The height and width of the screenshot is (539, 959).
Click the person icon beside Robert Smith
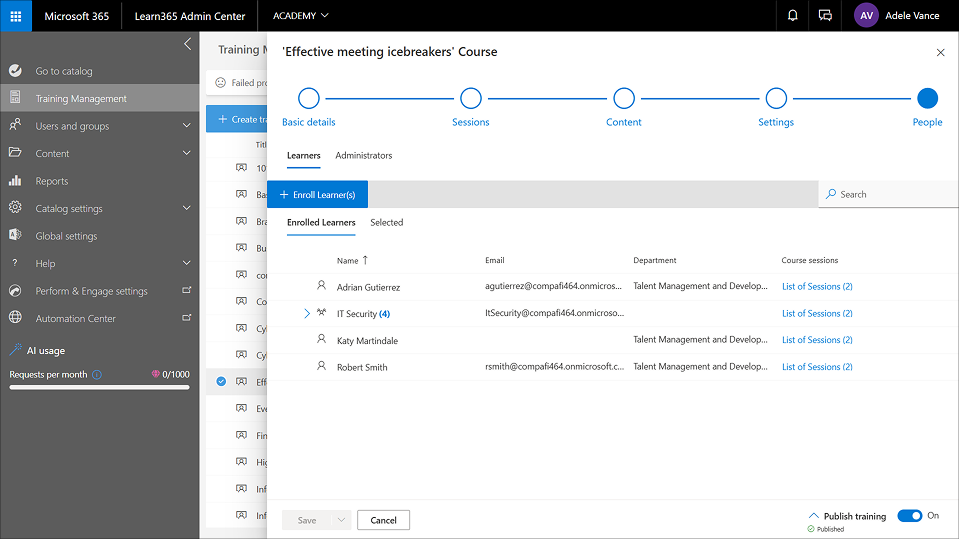(321, 366)
